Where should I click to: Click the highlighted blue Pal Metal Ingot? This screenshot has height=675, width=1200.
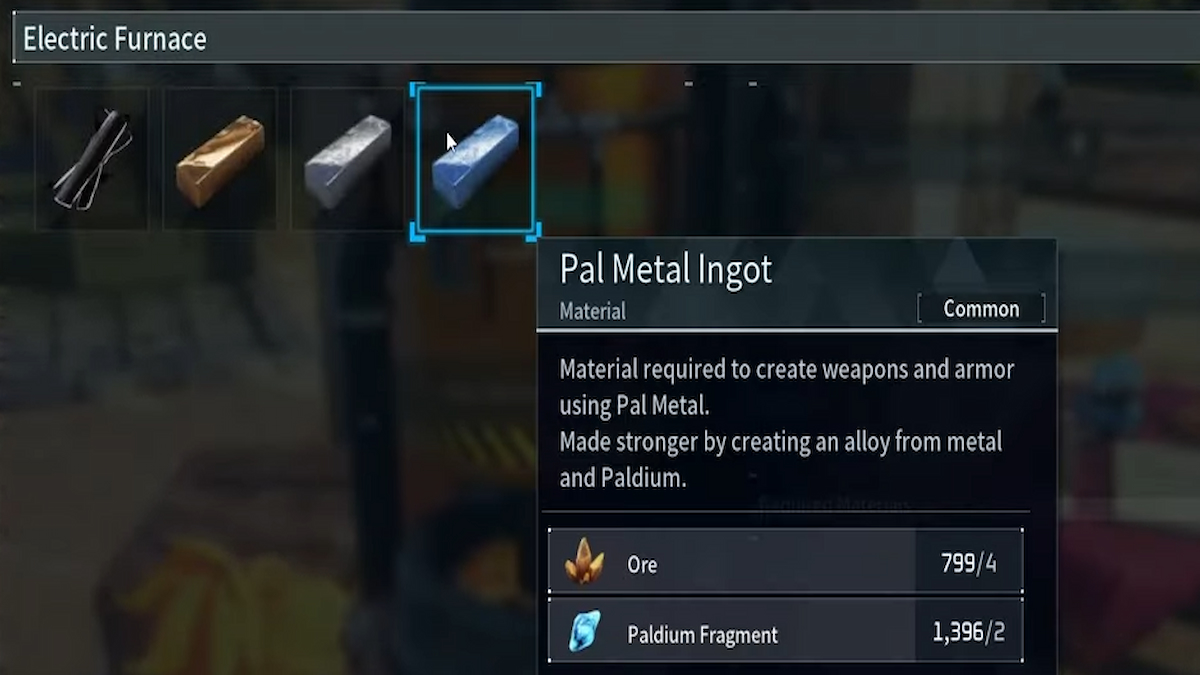coord(476,160)
